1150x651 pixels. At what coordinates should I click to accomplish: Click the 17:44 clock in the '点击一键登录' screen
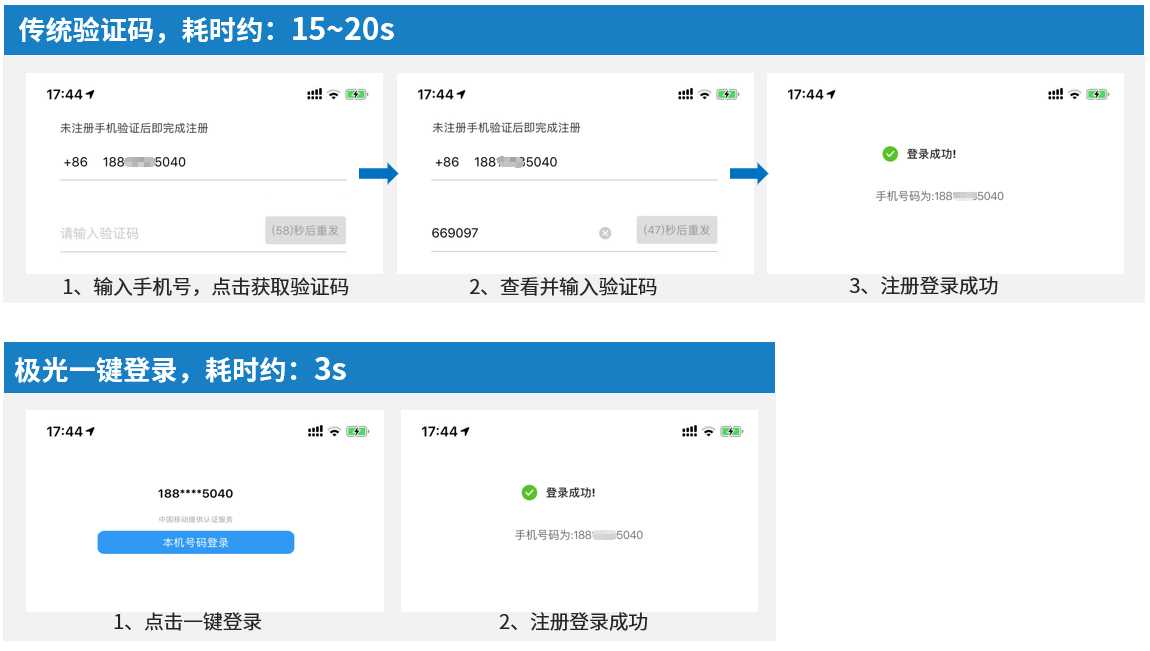[x=65, y=432]
